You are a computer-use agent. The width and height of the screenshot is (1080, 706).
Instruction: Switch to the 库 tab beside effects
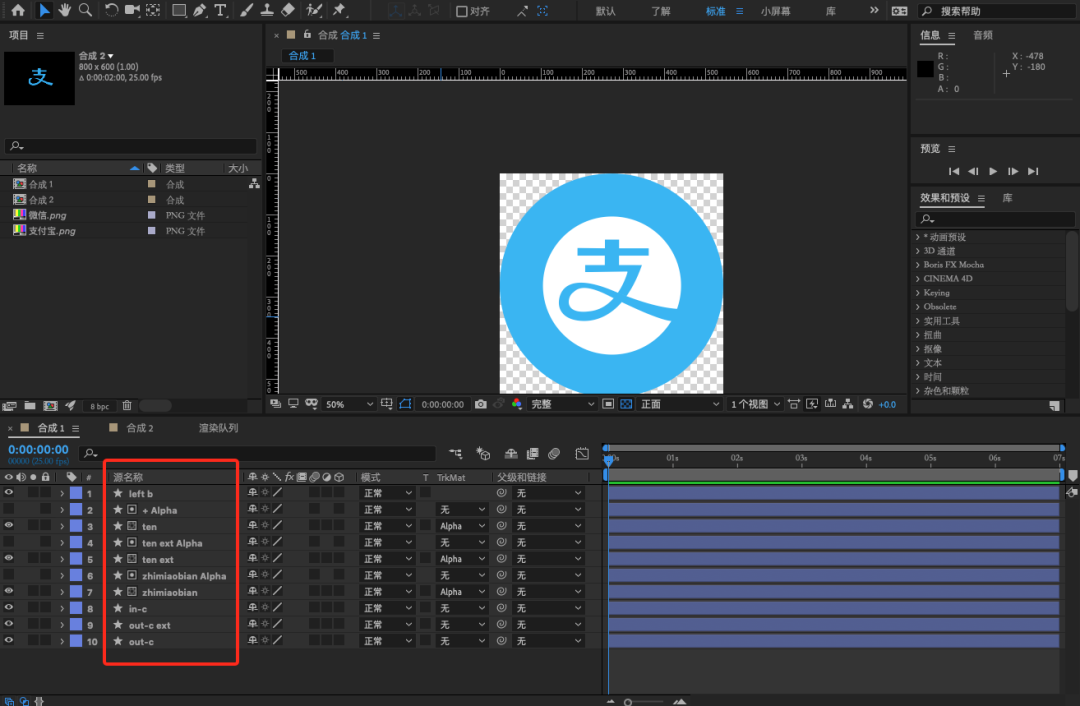[x=1007, y=198]
